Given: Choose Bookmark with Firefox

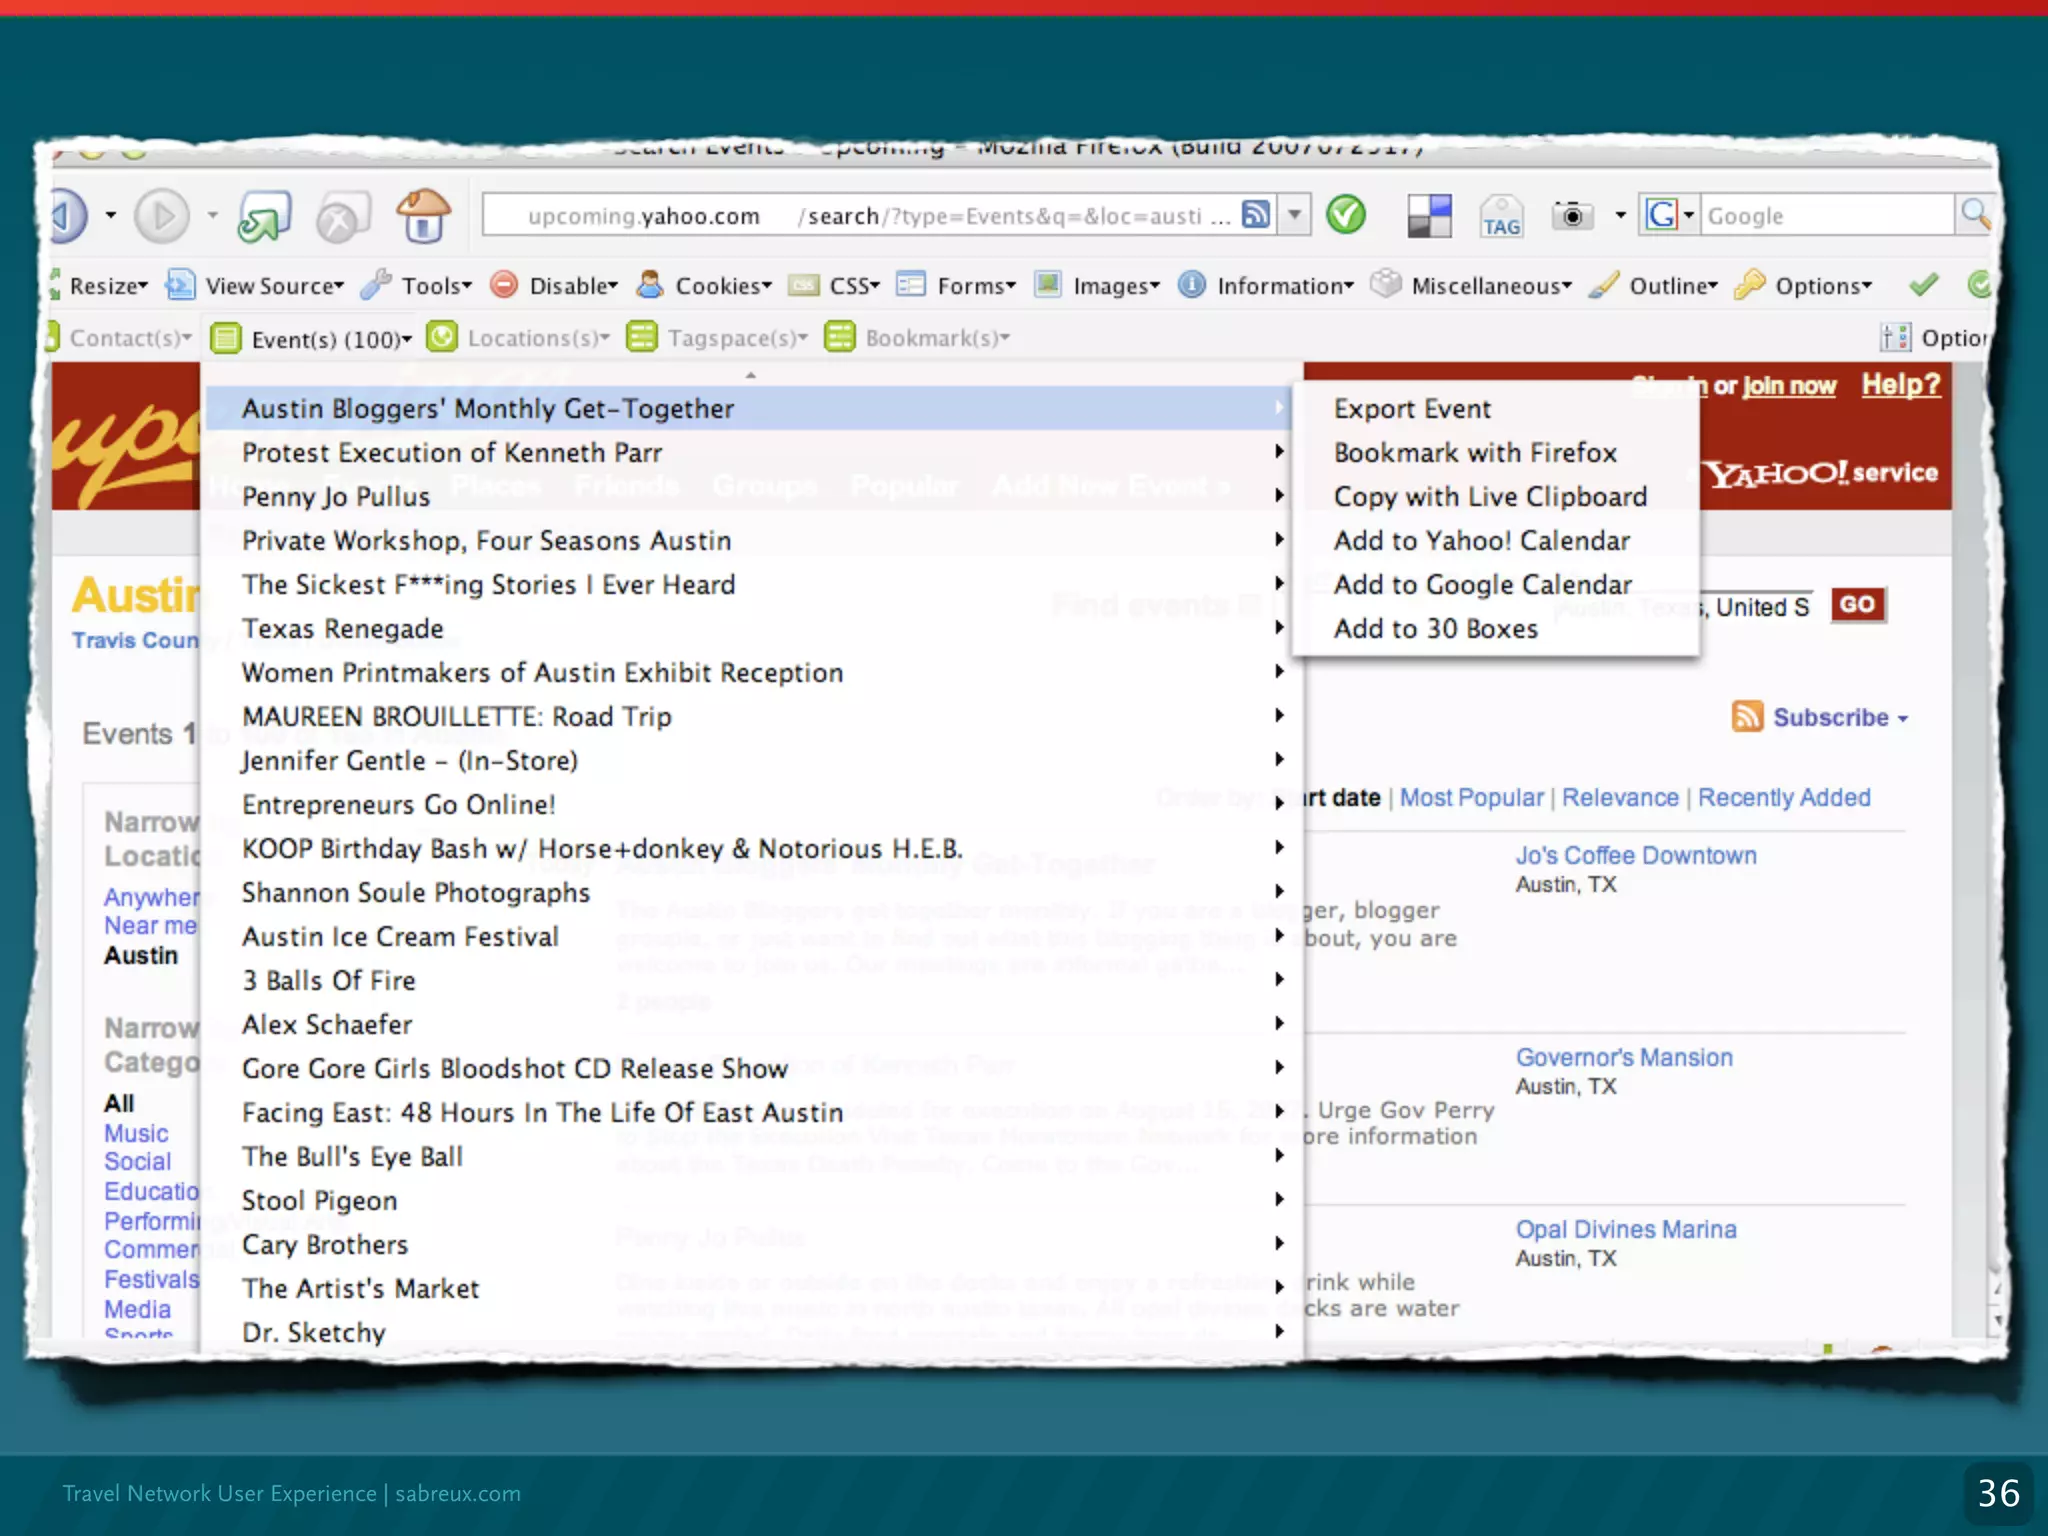Looking at the screenshot, I should tap(1496, 452).
